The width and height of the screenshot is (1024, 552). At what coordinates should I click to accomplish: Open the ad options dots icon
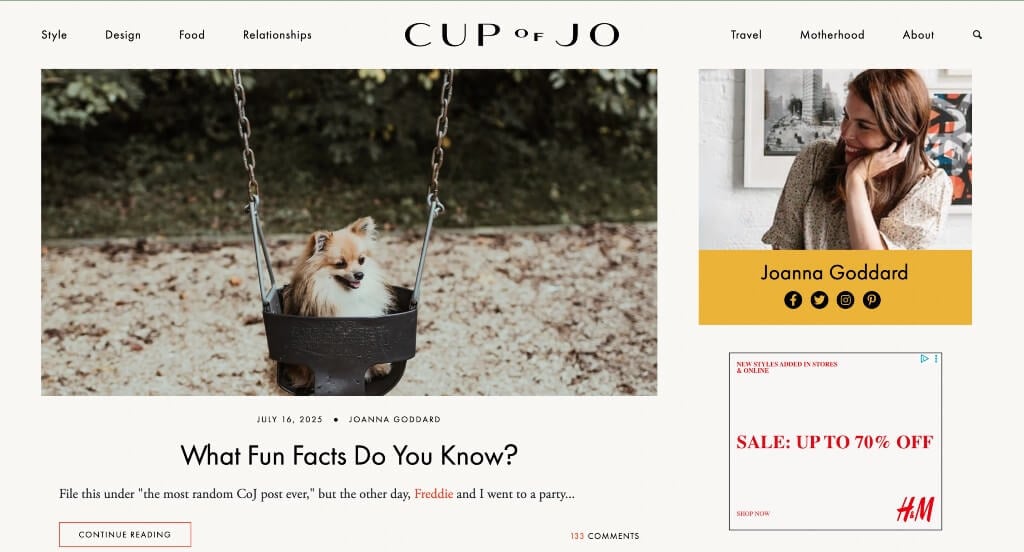(936, 359)
